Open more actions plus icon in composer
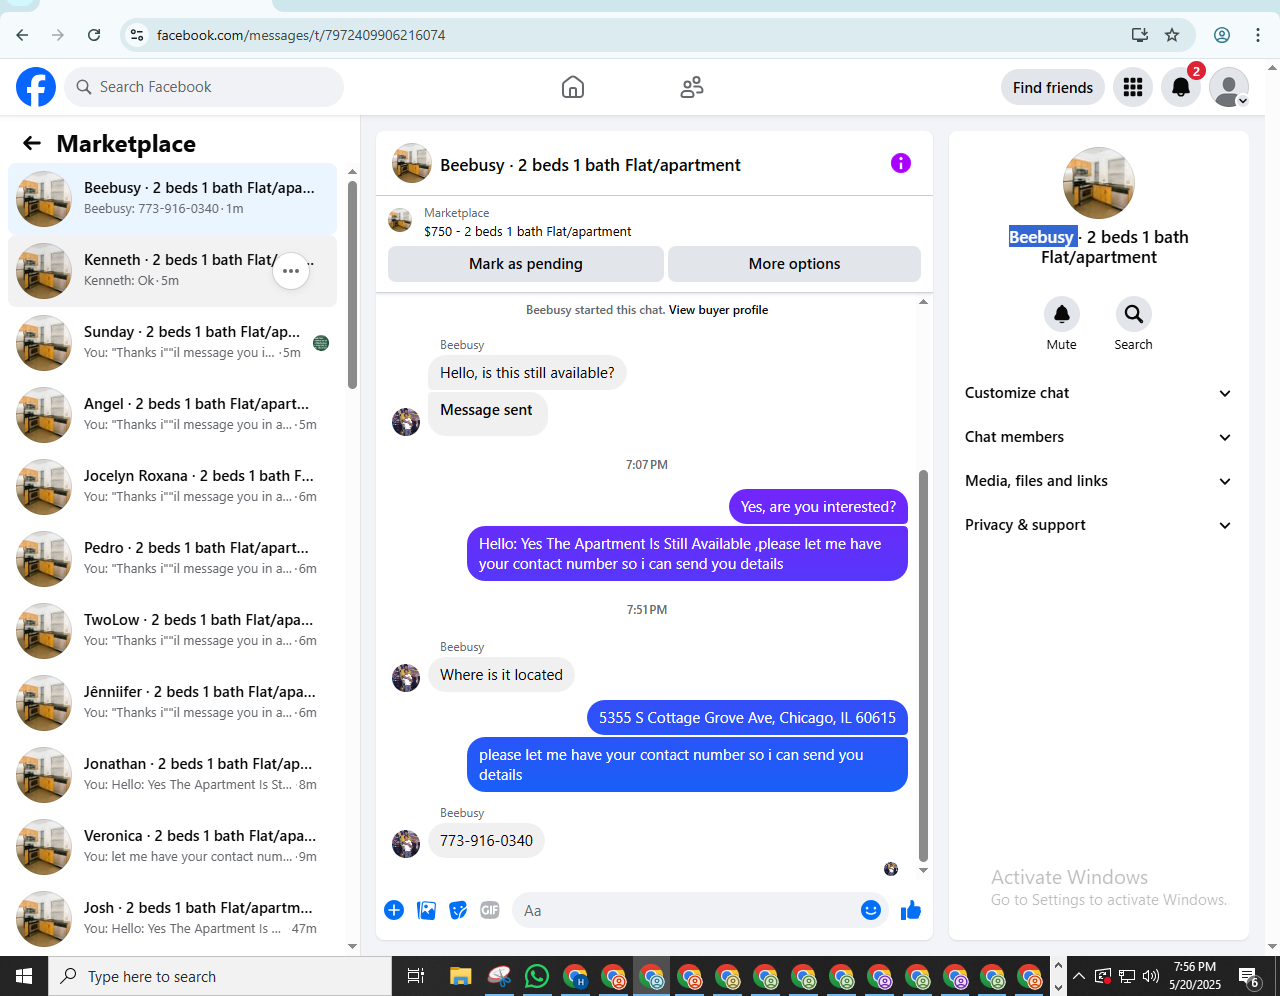Screen dimensions: 1280x996 click(x=394, y=910)
